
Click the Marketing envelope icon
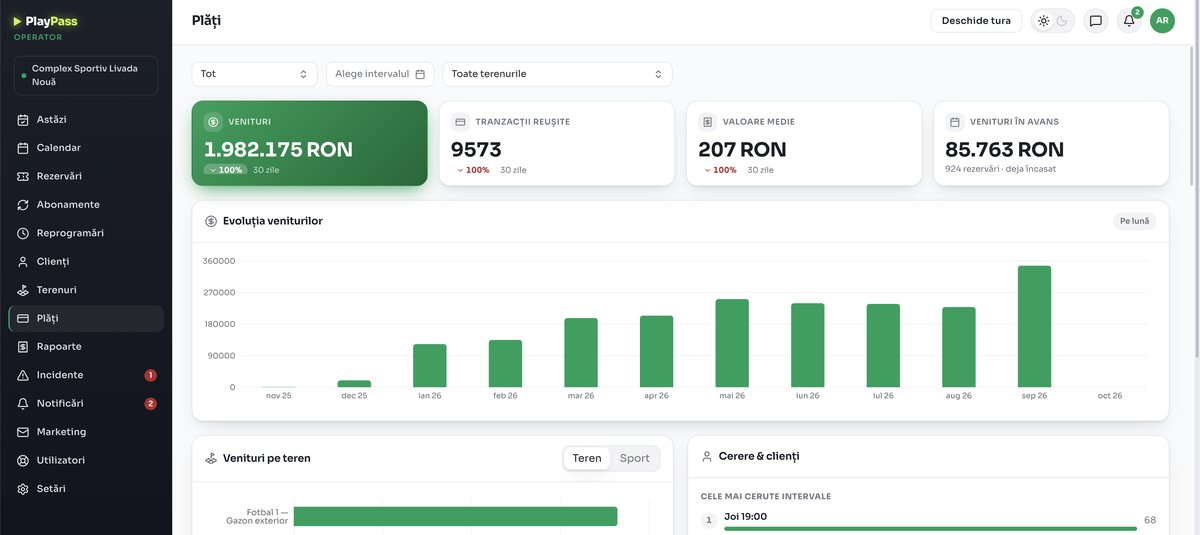[23, 432]
